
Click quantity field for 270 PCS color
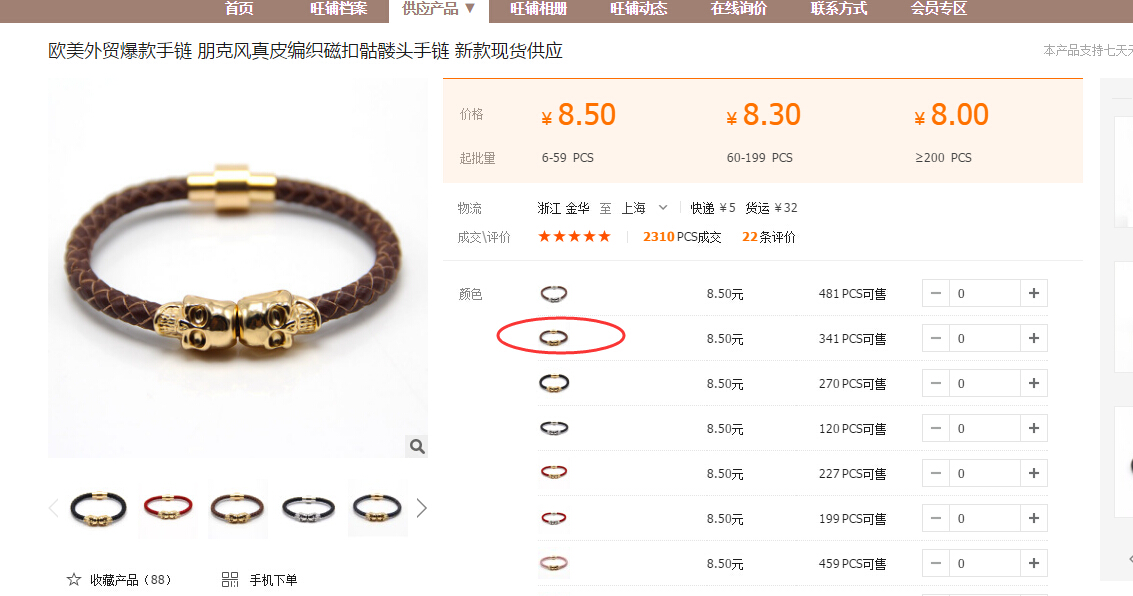(985, 384)
